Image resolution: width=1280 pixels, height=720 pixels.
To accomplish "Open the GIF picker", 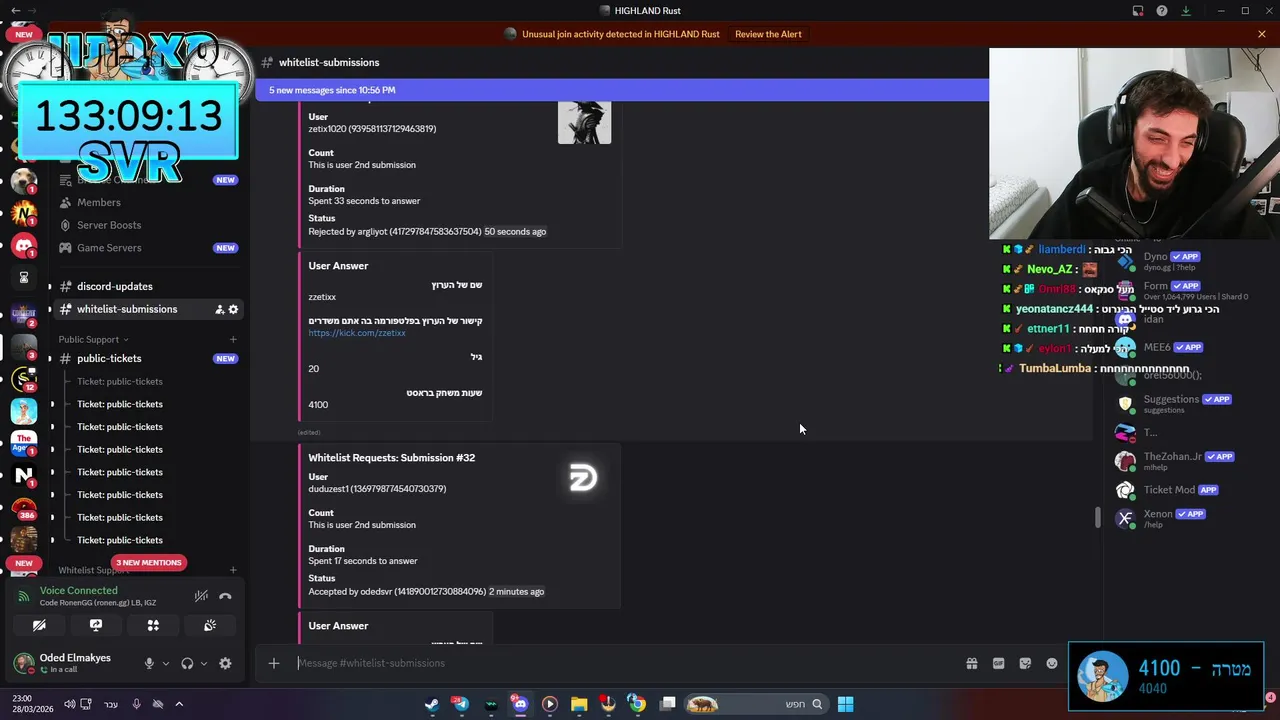I will [x=998, y=663].
